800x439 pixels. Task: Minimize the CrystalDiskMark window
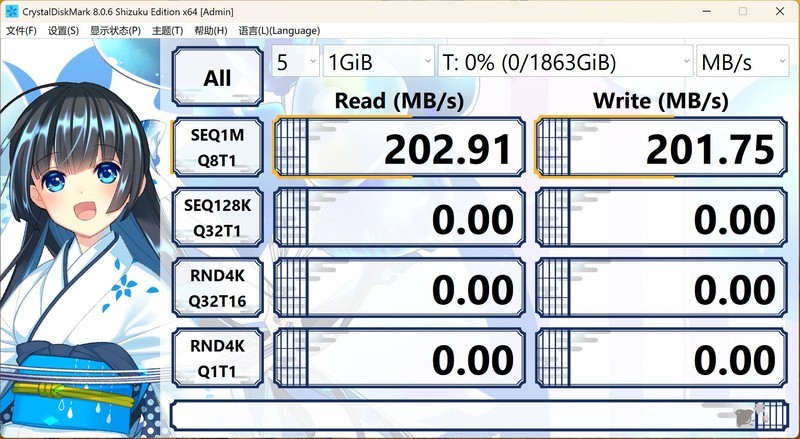[706, 11]
